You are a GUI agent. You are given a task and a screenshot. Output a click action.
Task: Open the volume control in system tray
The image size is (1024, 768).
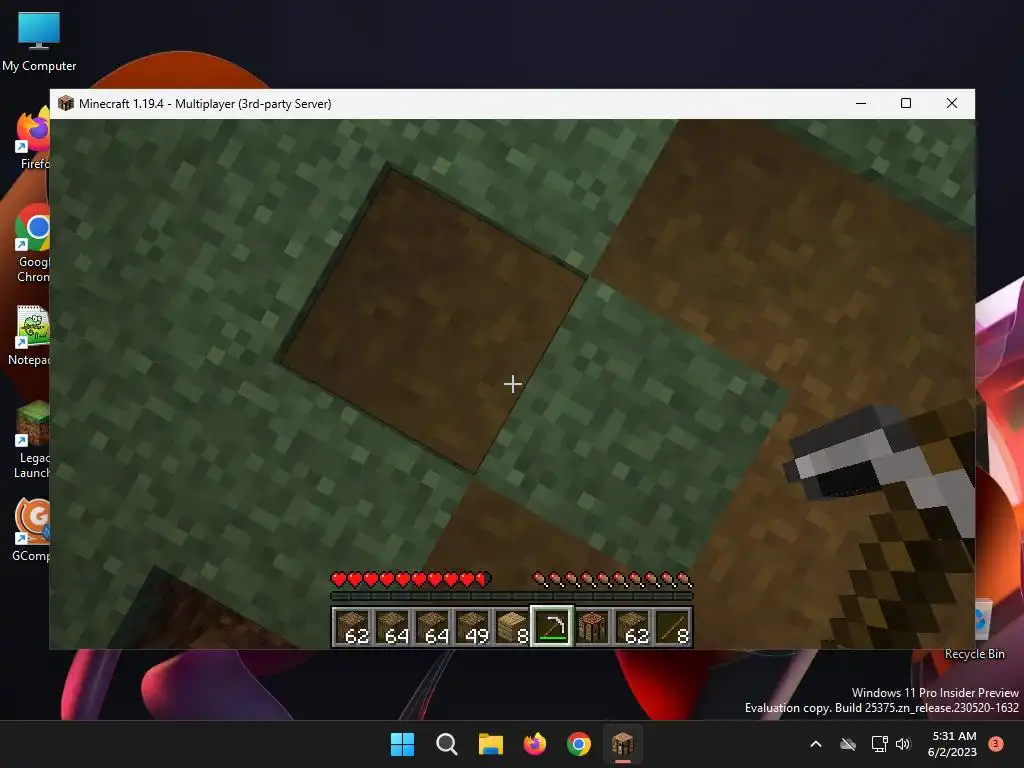click(x=903, y=744)
